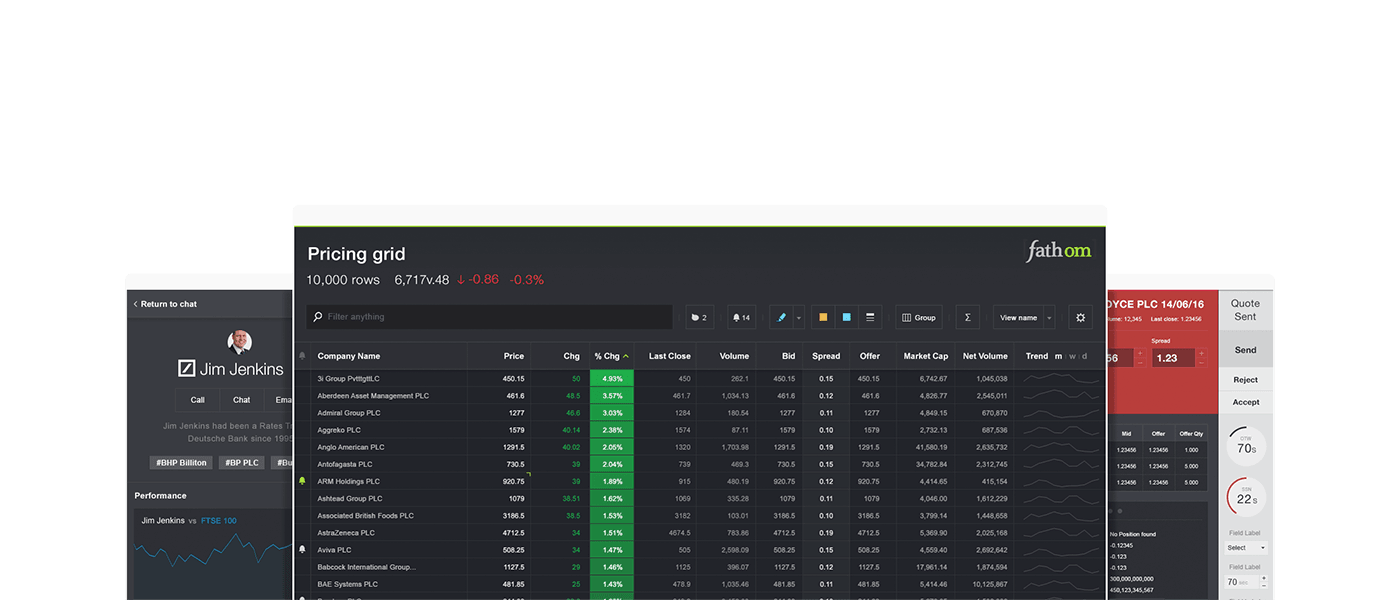Viewport: 1400px width, 600px height.
Task: Expand the highlighter tool dropdown arrow
Action: [x=798, y=318]
